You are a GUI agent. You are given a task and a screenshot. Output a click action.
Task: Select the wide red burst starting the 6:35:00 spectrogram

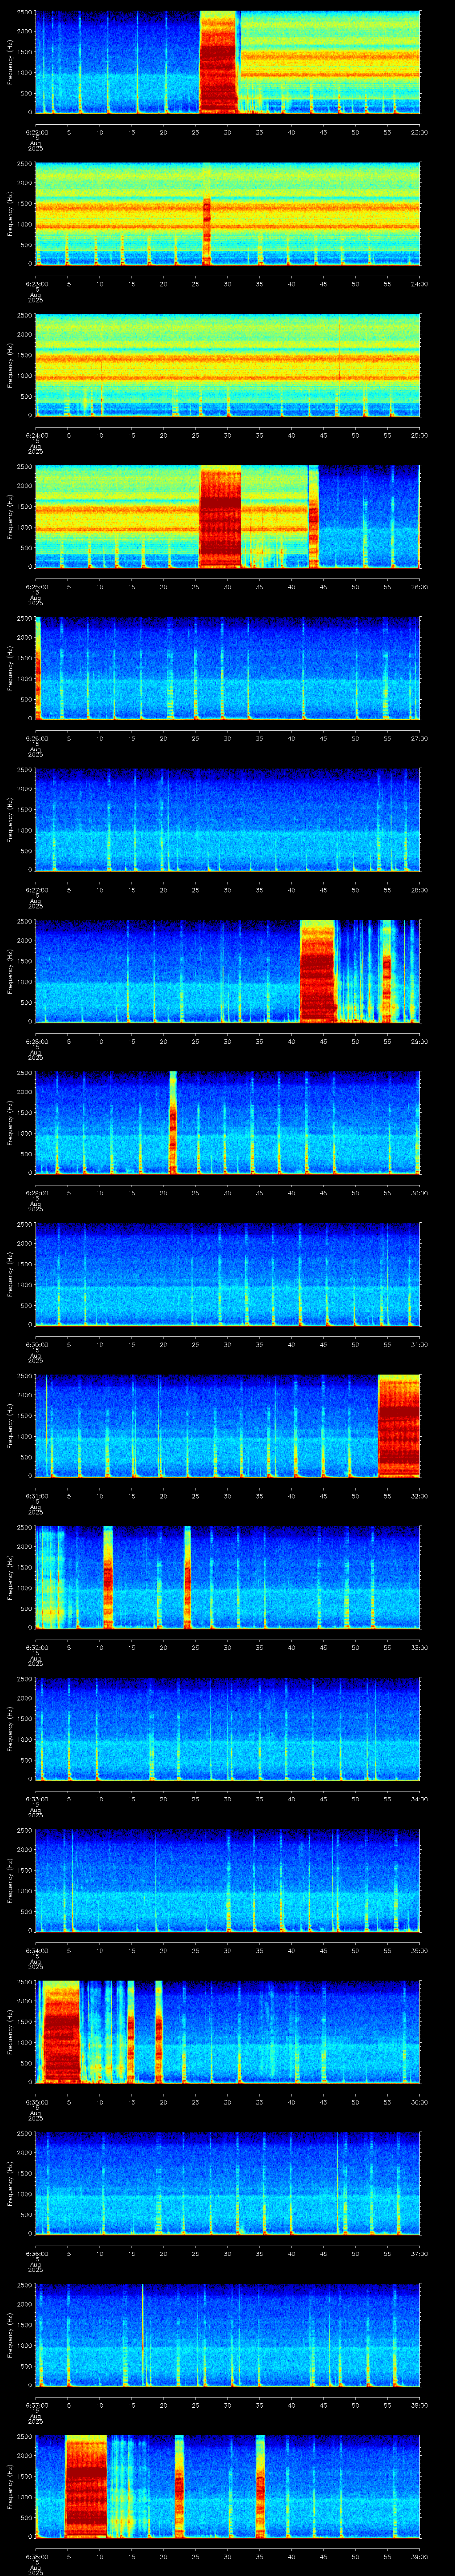tap(60, 2031)
